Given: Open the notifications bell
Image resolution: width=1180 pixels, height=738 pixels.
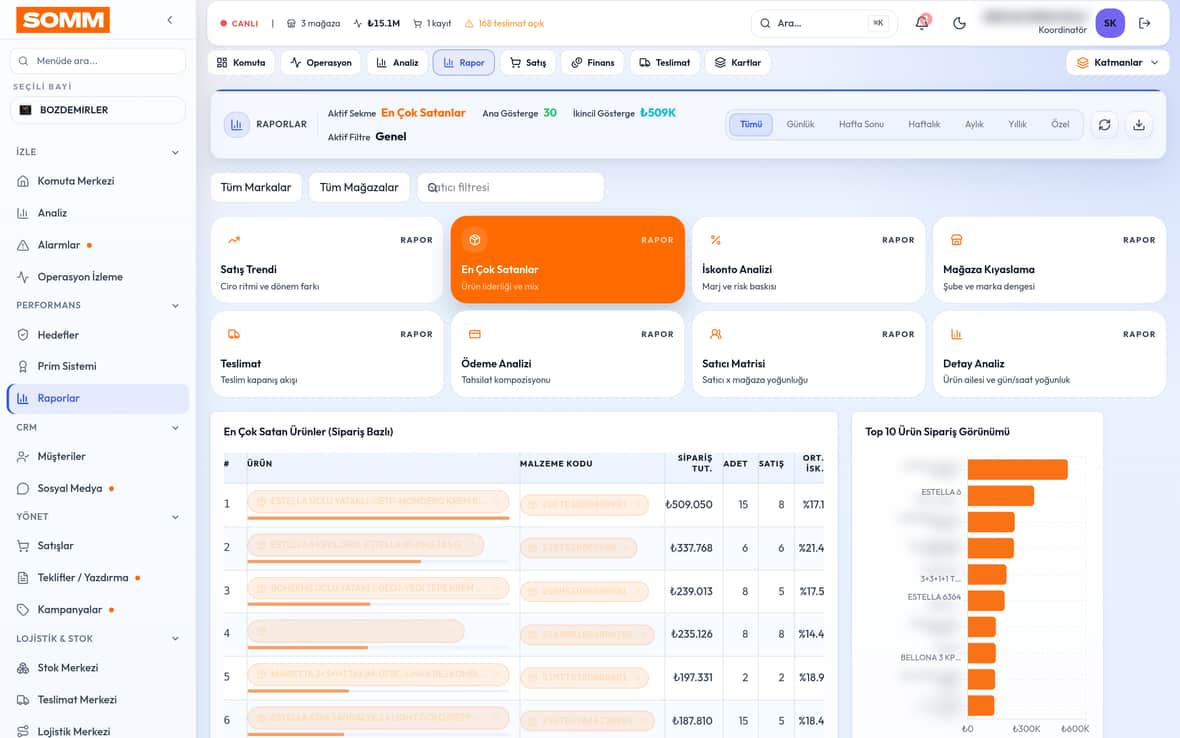Looking at the screenshot, I should 922,23.
